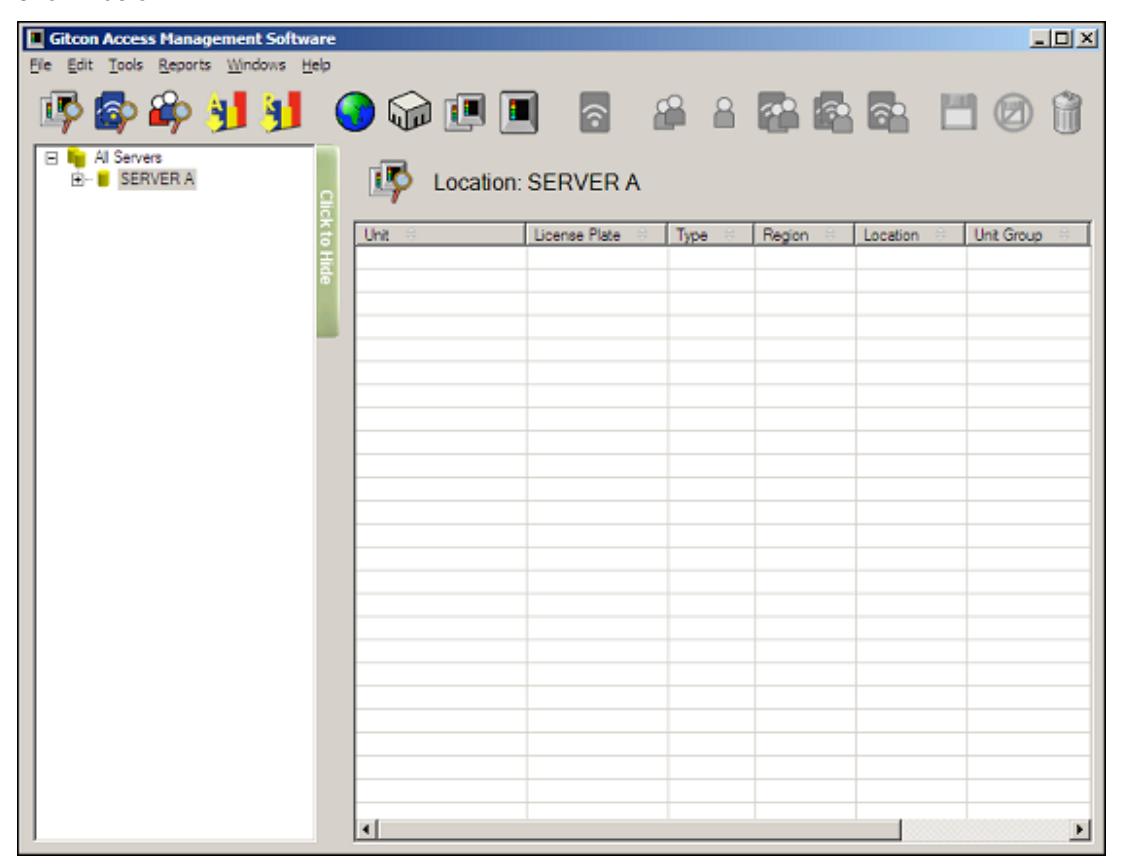Sort by the Region column header
The height and width of the screenshot is (868, 1121).
click(804, 235)
